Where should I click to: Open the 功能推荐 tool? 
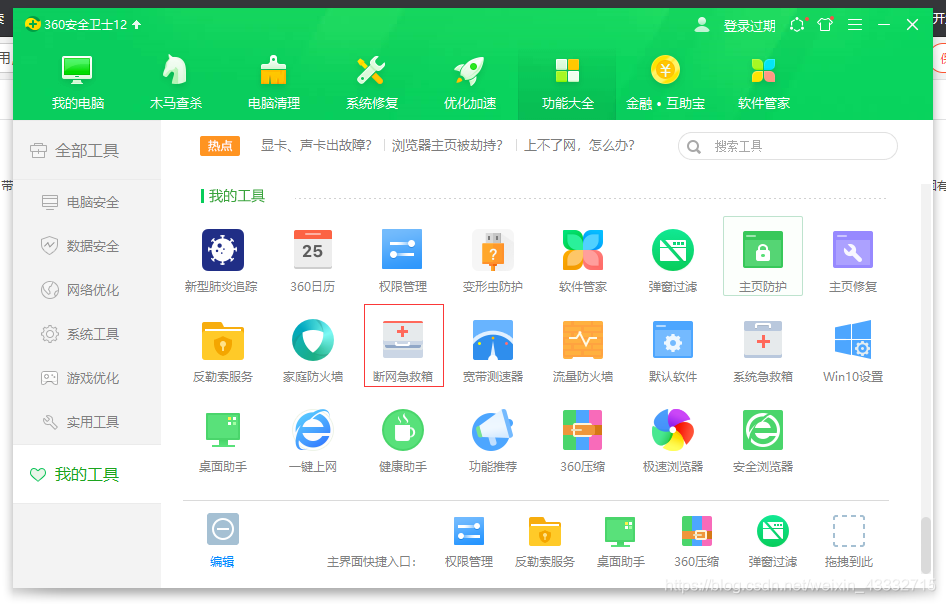click(492, 440)
